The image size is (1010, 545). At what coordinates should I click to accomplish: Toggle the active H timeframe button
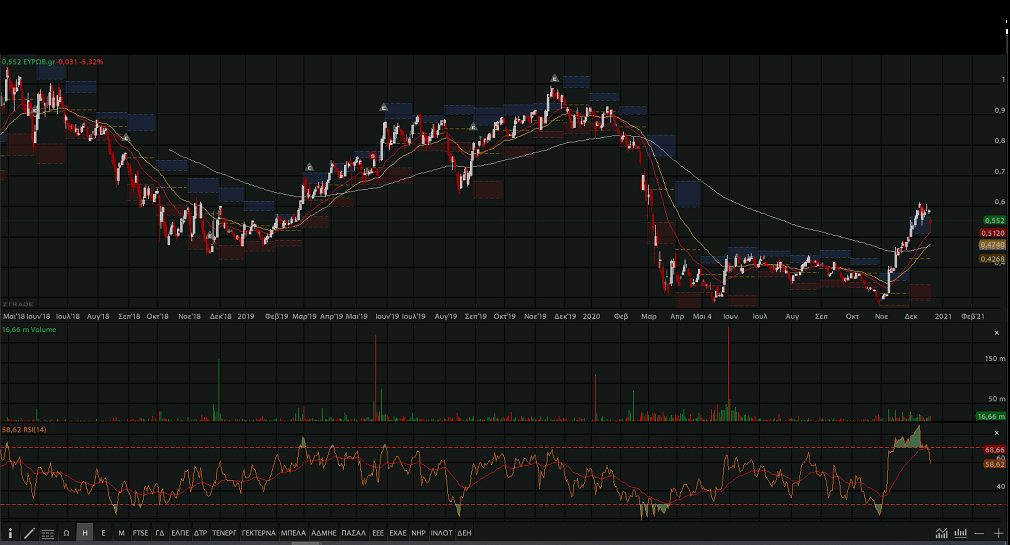(x=84, y=534)
